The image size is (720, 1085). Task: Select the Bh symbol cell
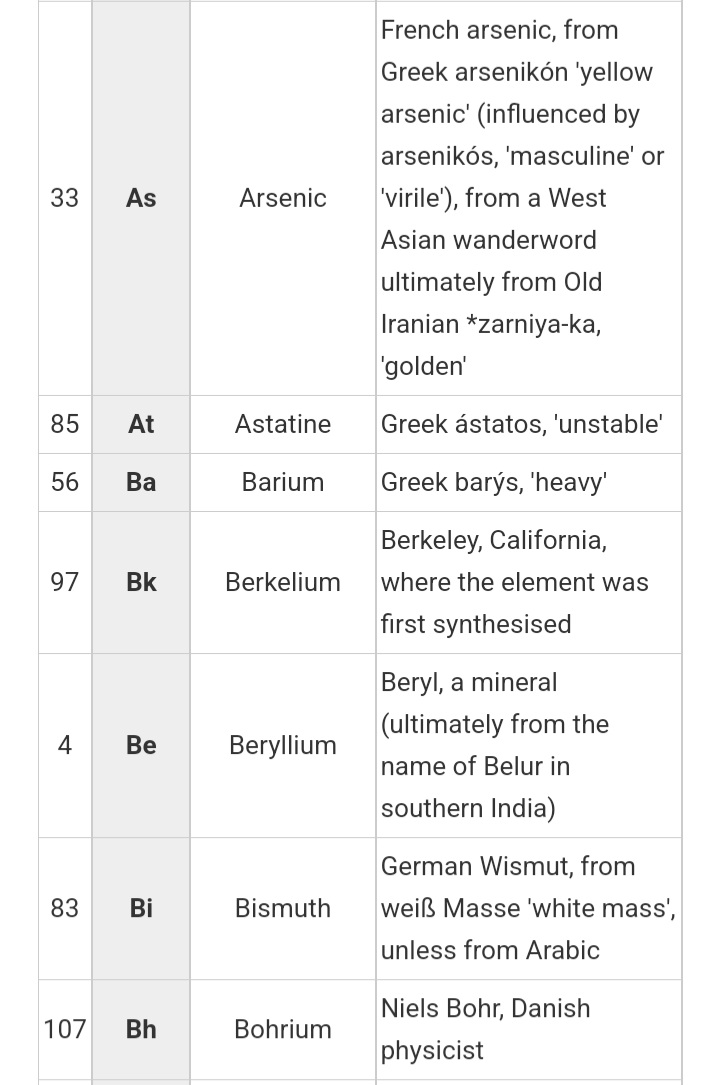pos(141,1030)
